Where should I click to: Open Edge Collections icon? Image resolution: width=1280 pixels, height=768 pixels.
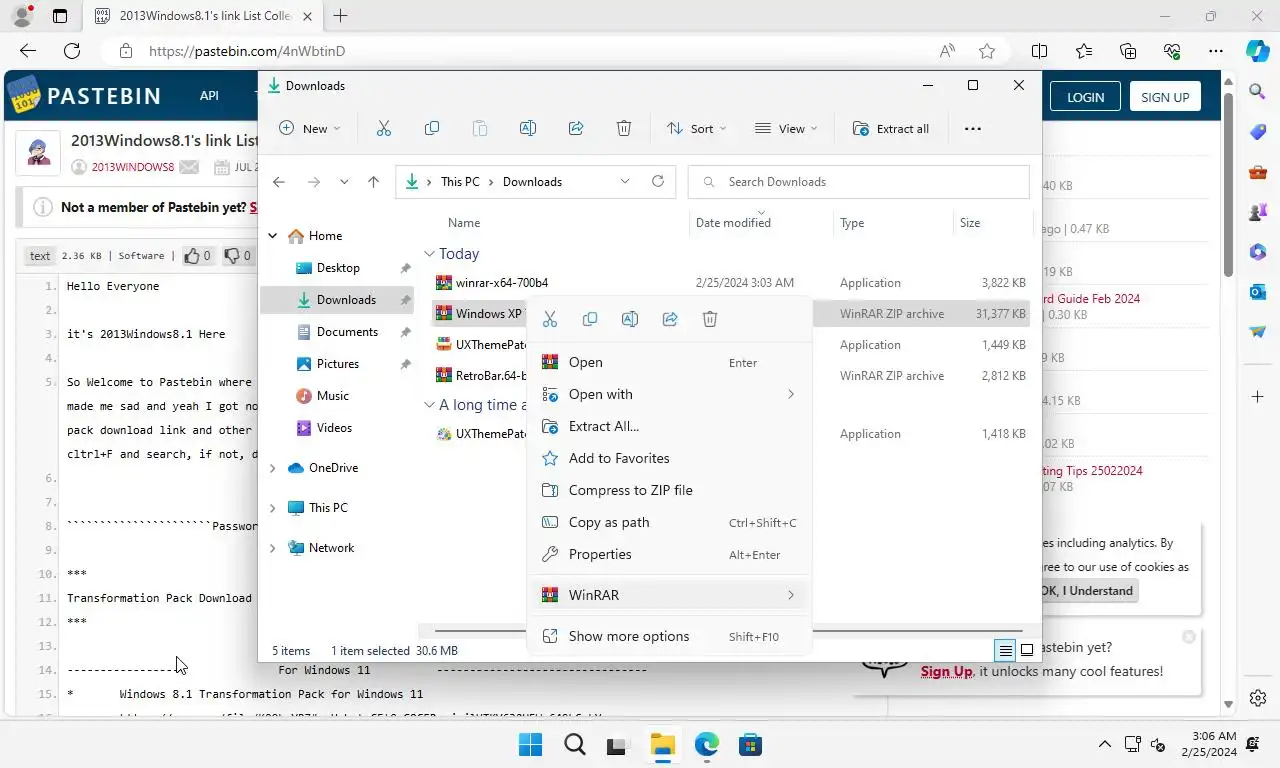click(x=1128, y=51)
